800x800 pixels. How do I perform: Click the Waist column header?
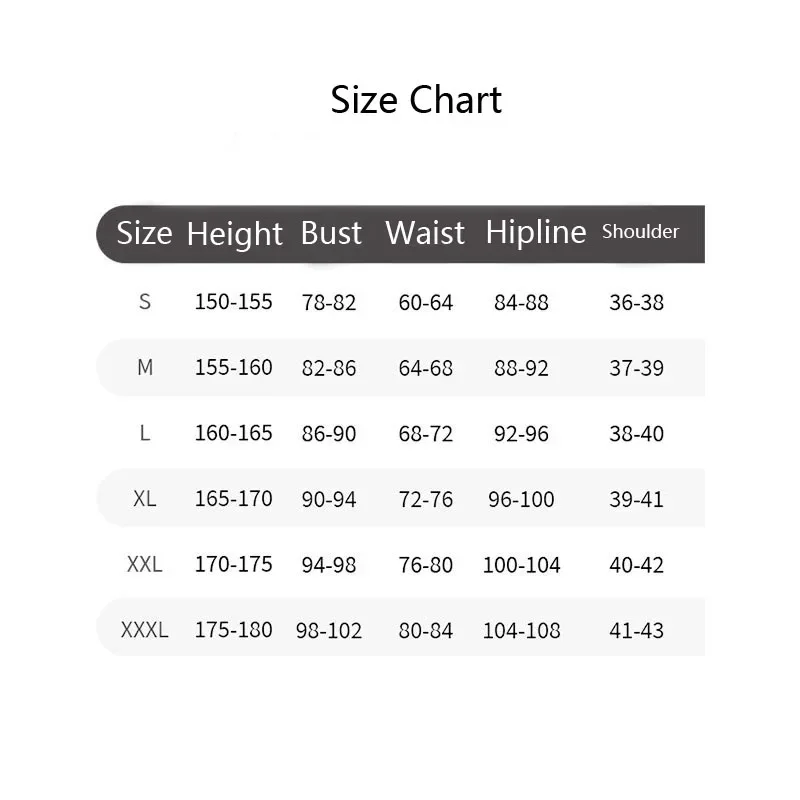click(x=425, y=233)
